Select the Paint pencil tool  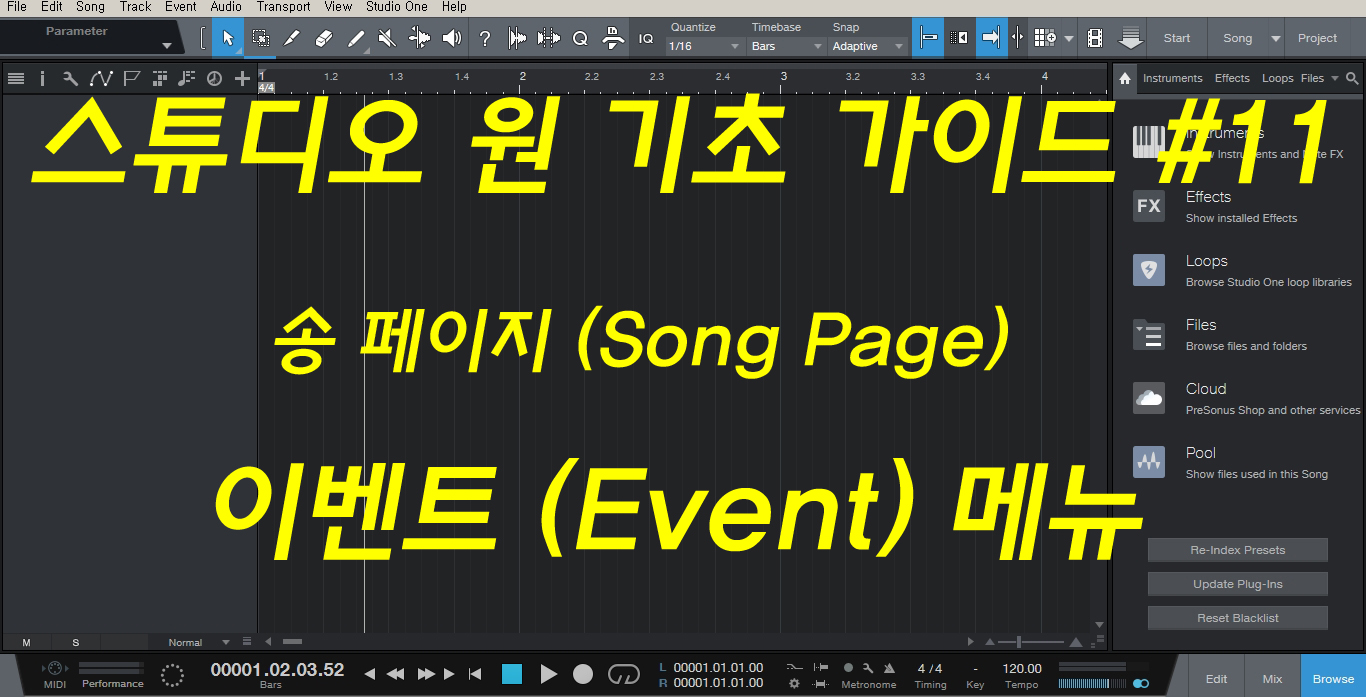coord(356,38)
